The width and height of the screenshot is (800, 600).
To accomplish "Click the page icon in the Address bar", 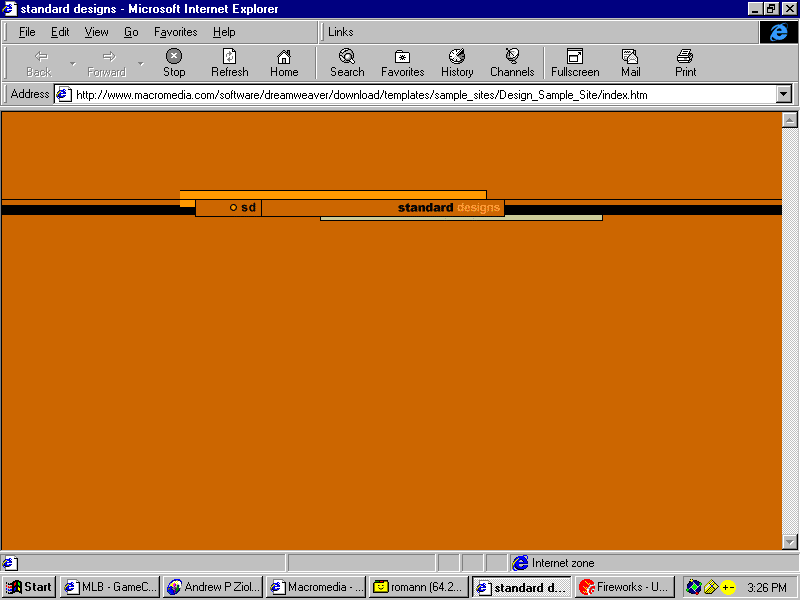I will (x=63, y=94).
